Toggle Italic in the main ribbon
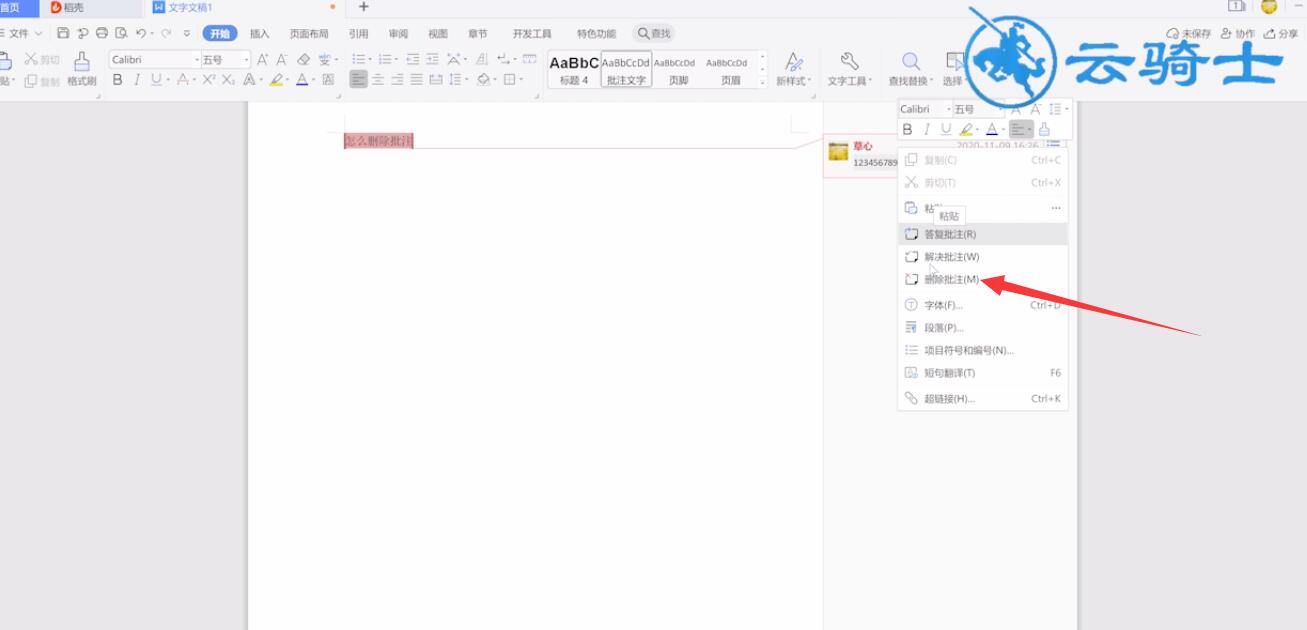This screenshot has width=1307, height=630. [x=136, y=80]
